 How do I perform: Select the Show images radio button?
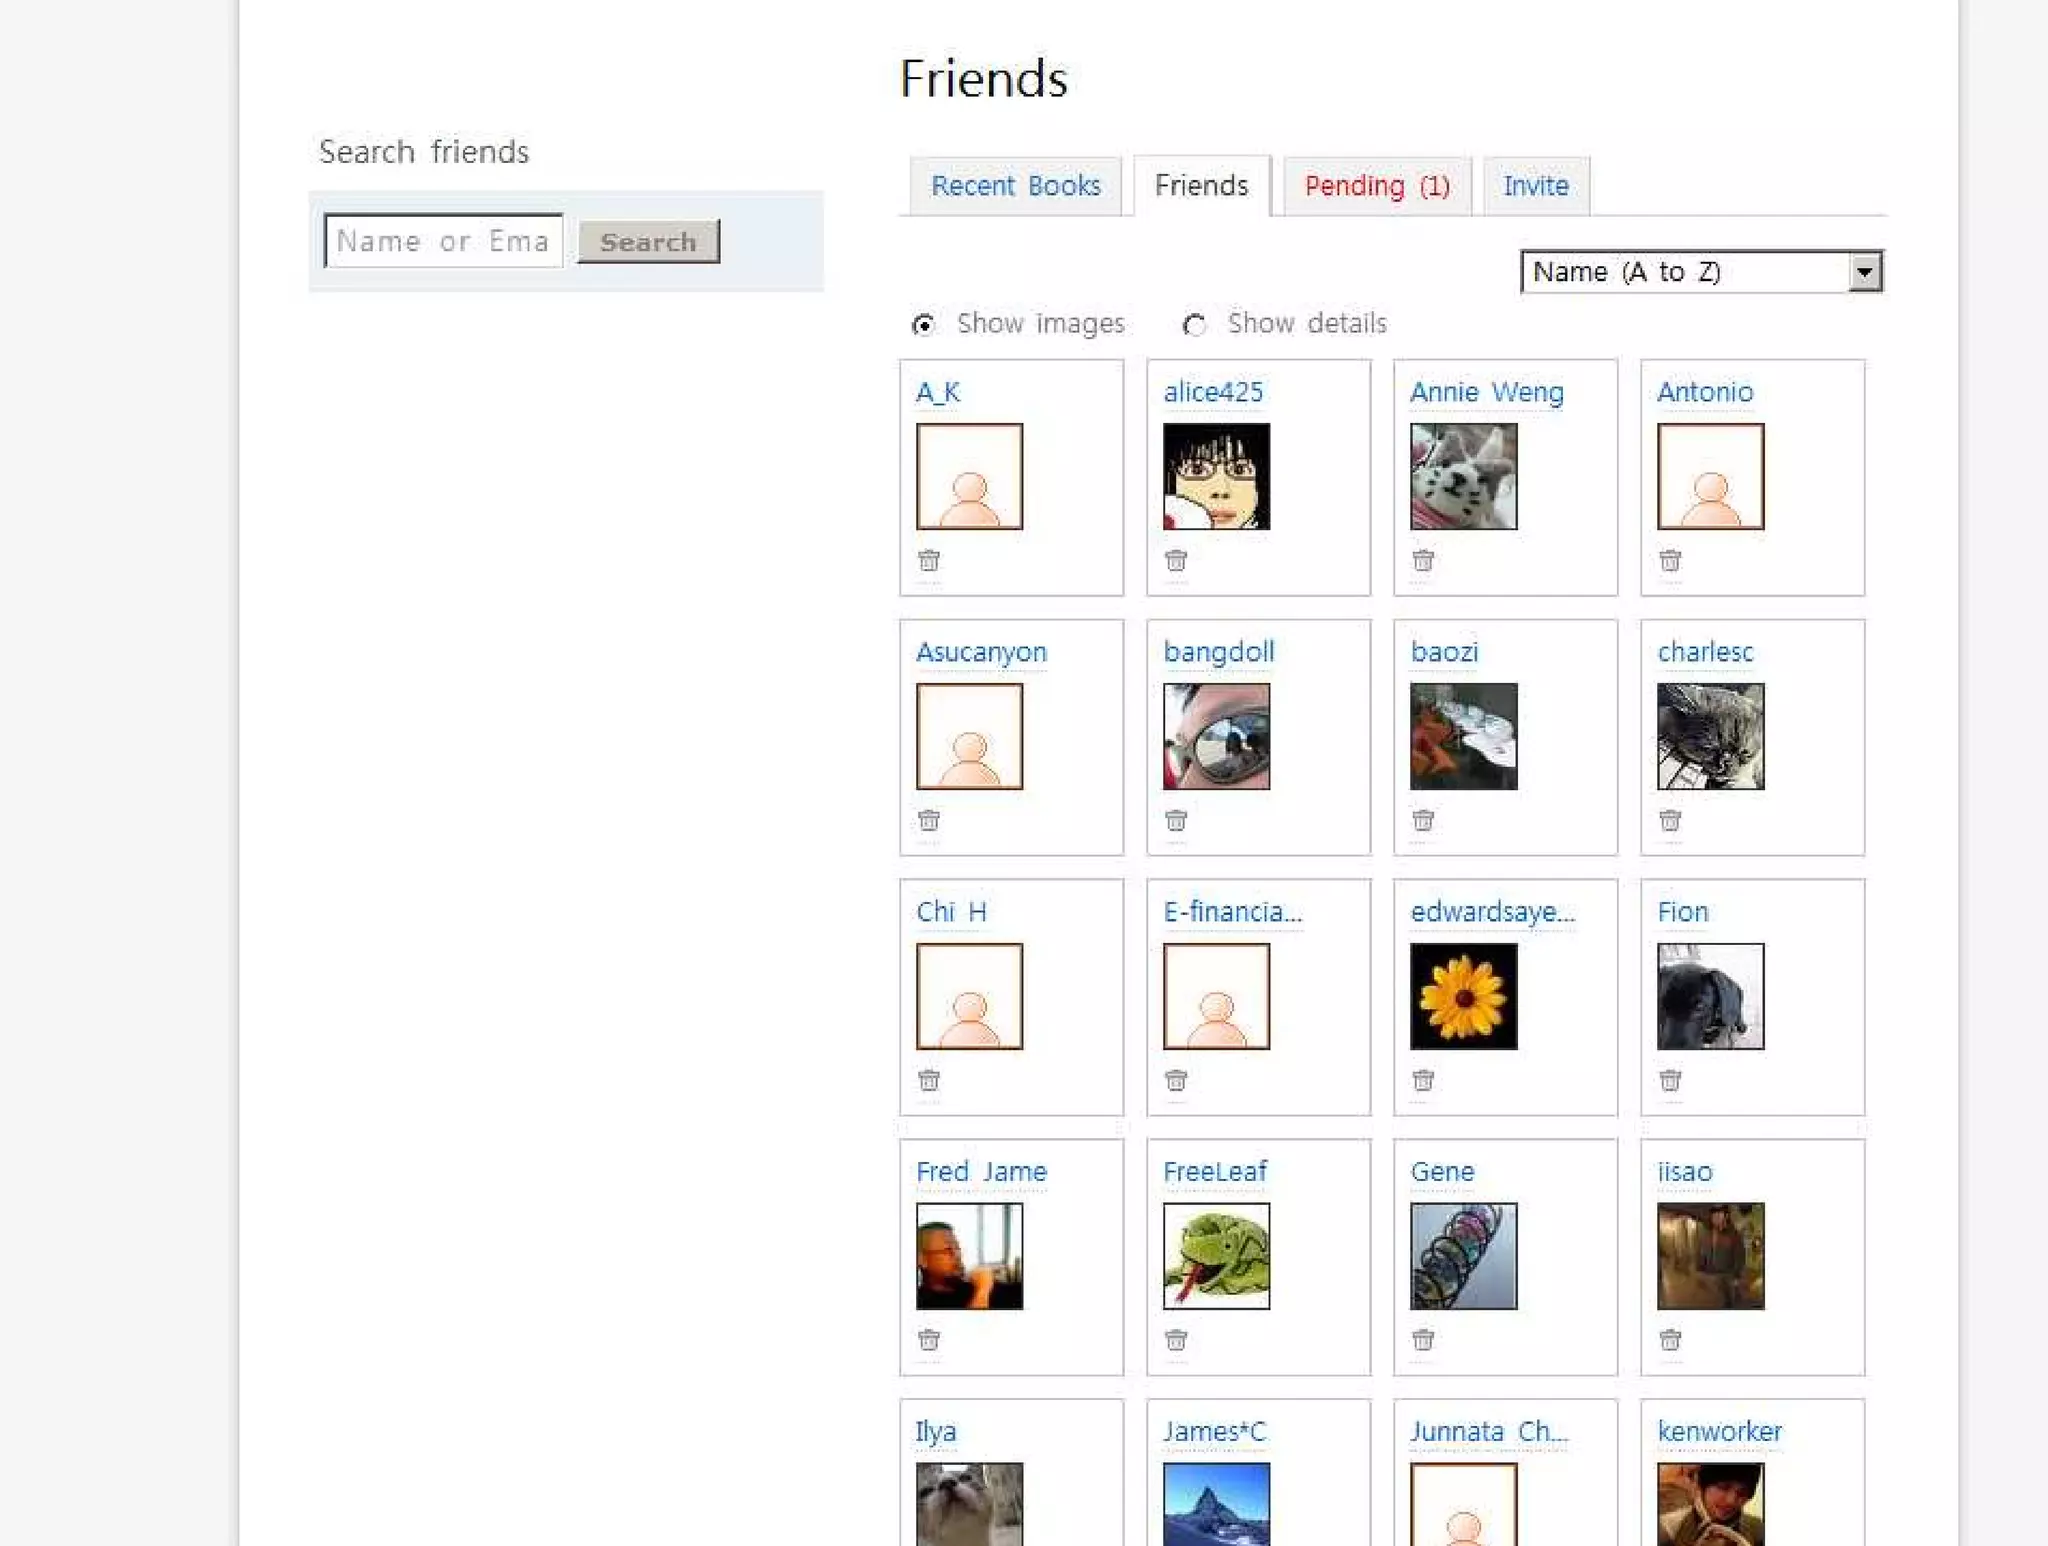(x=923, y=324)
